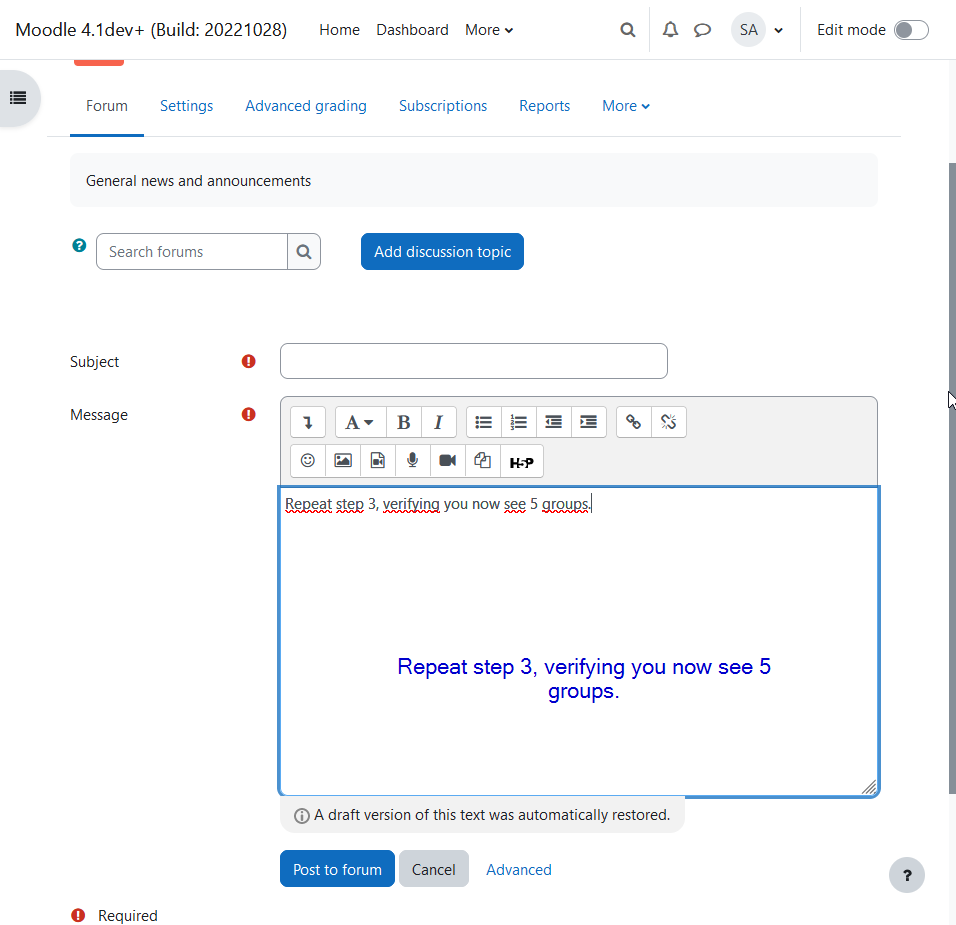956x925 pixels.
Task: Toggle Edit mode switch
Action: point(911,30)
